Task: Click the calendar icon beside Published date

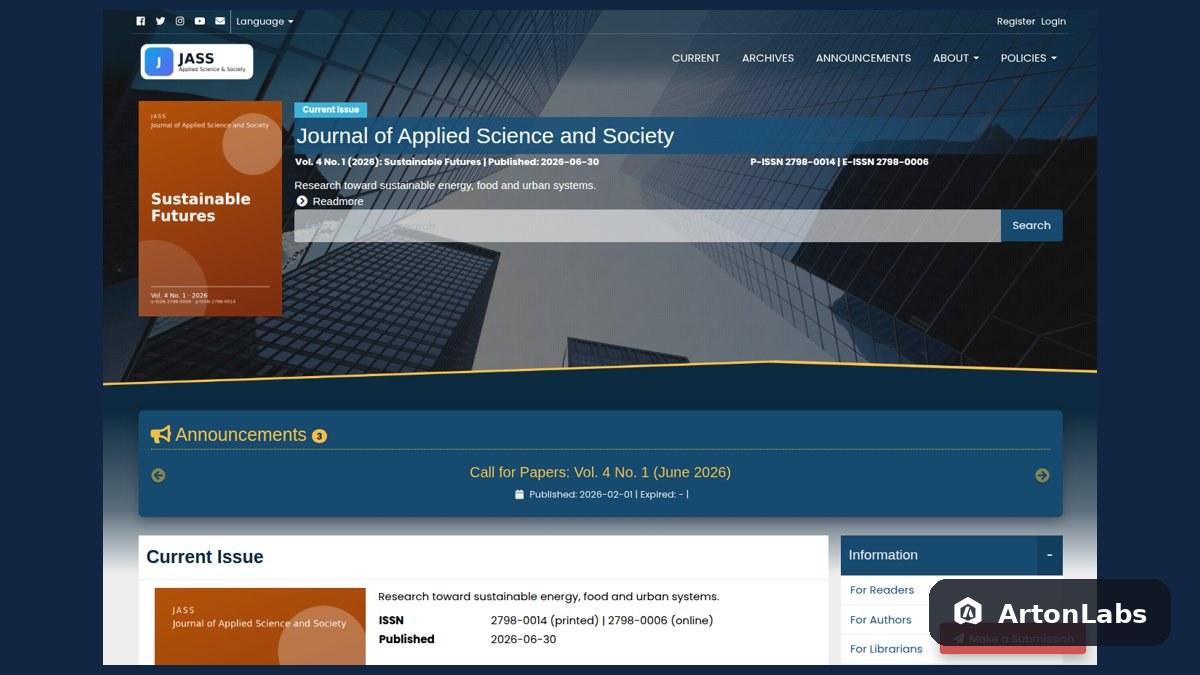Action: [519, 494]
